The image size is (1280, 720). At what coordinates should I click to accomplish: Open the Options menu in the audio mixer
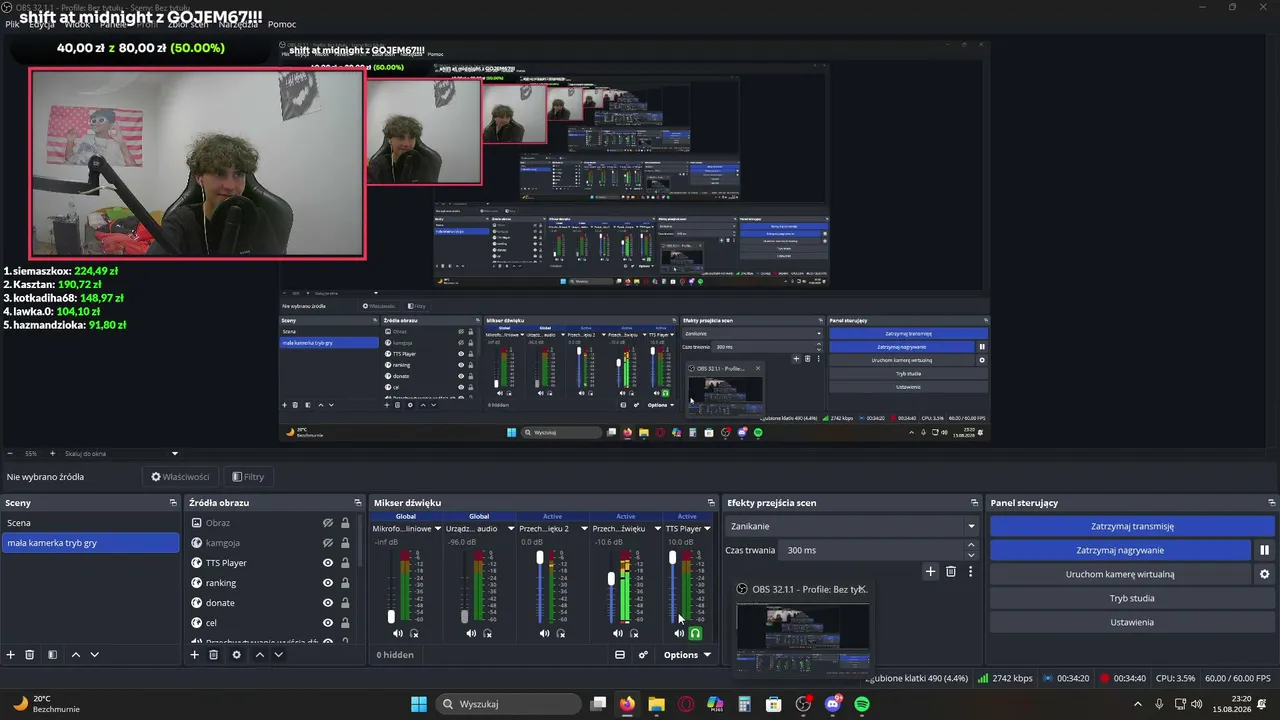687,655
